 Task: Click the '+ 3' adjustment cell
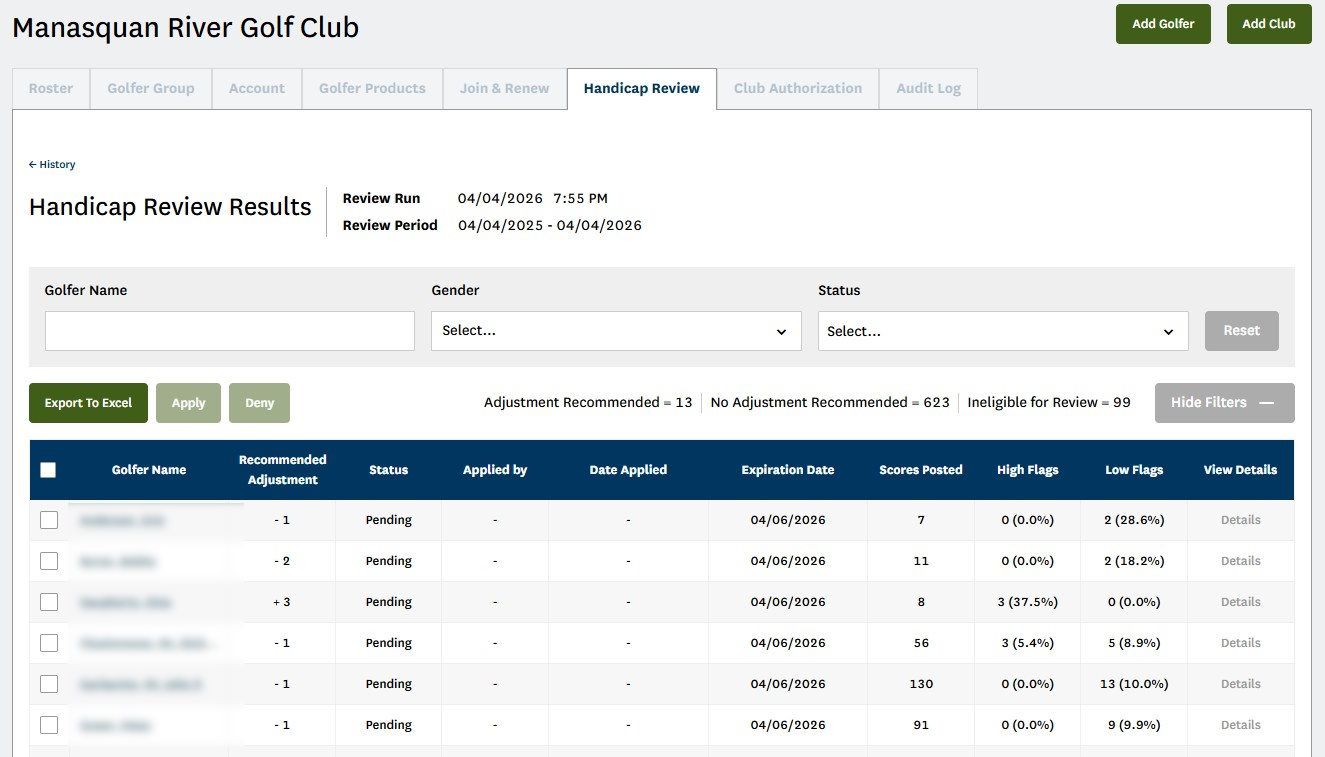[x=282, y=602]
